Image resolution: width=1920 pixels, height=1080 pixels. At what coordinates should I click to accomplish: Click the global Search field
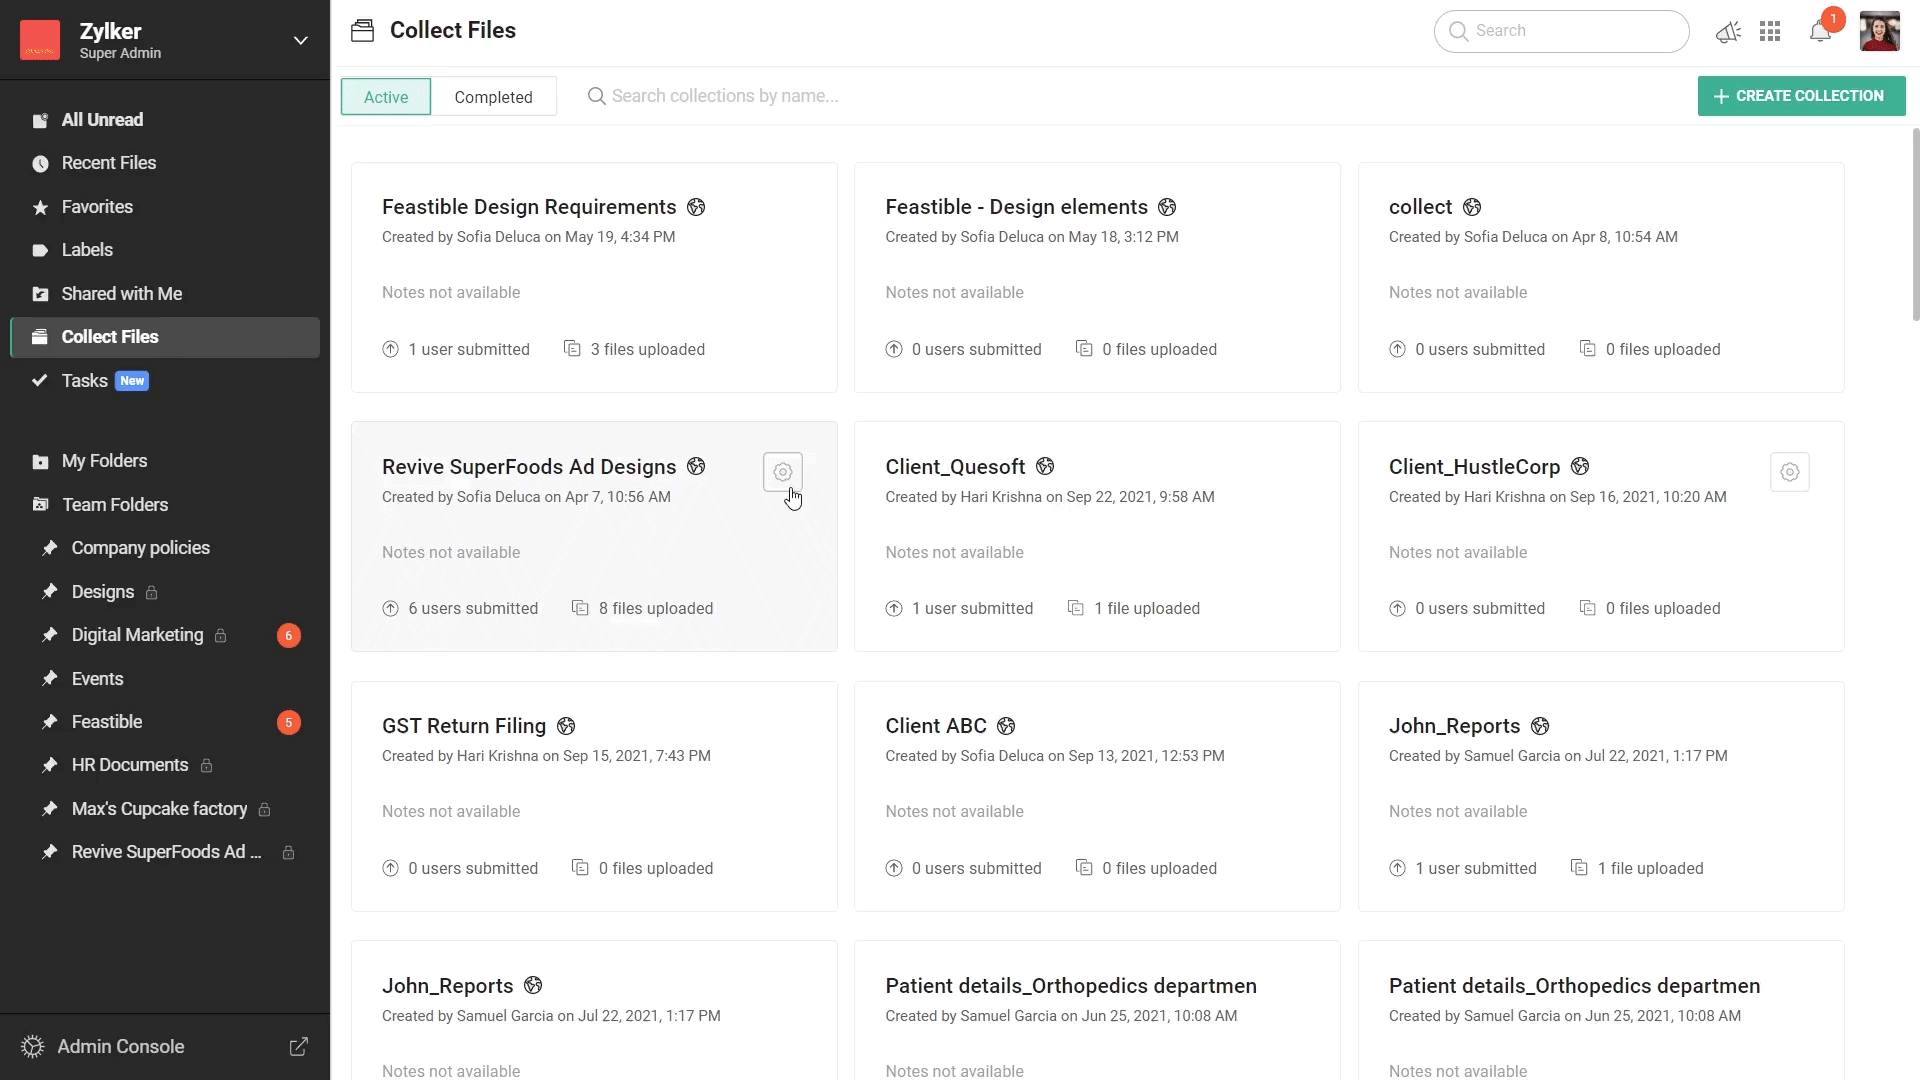click(x=1561, y=31)
